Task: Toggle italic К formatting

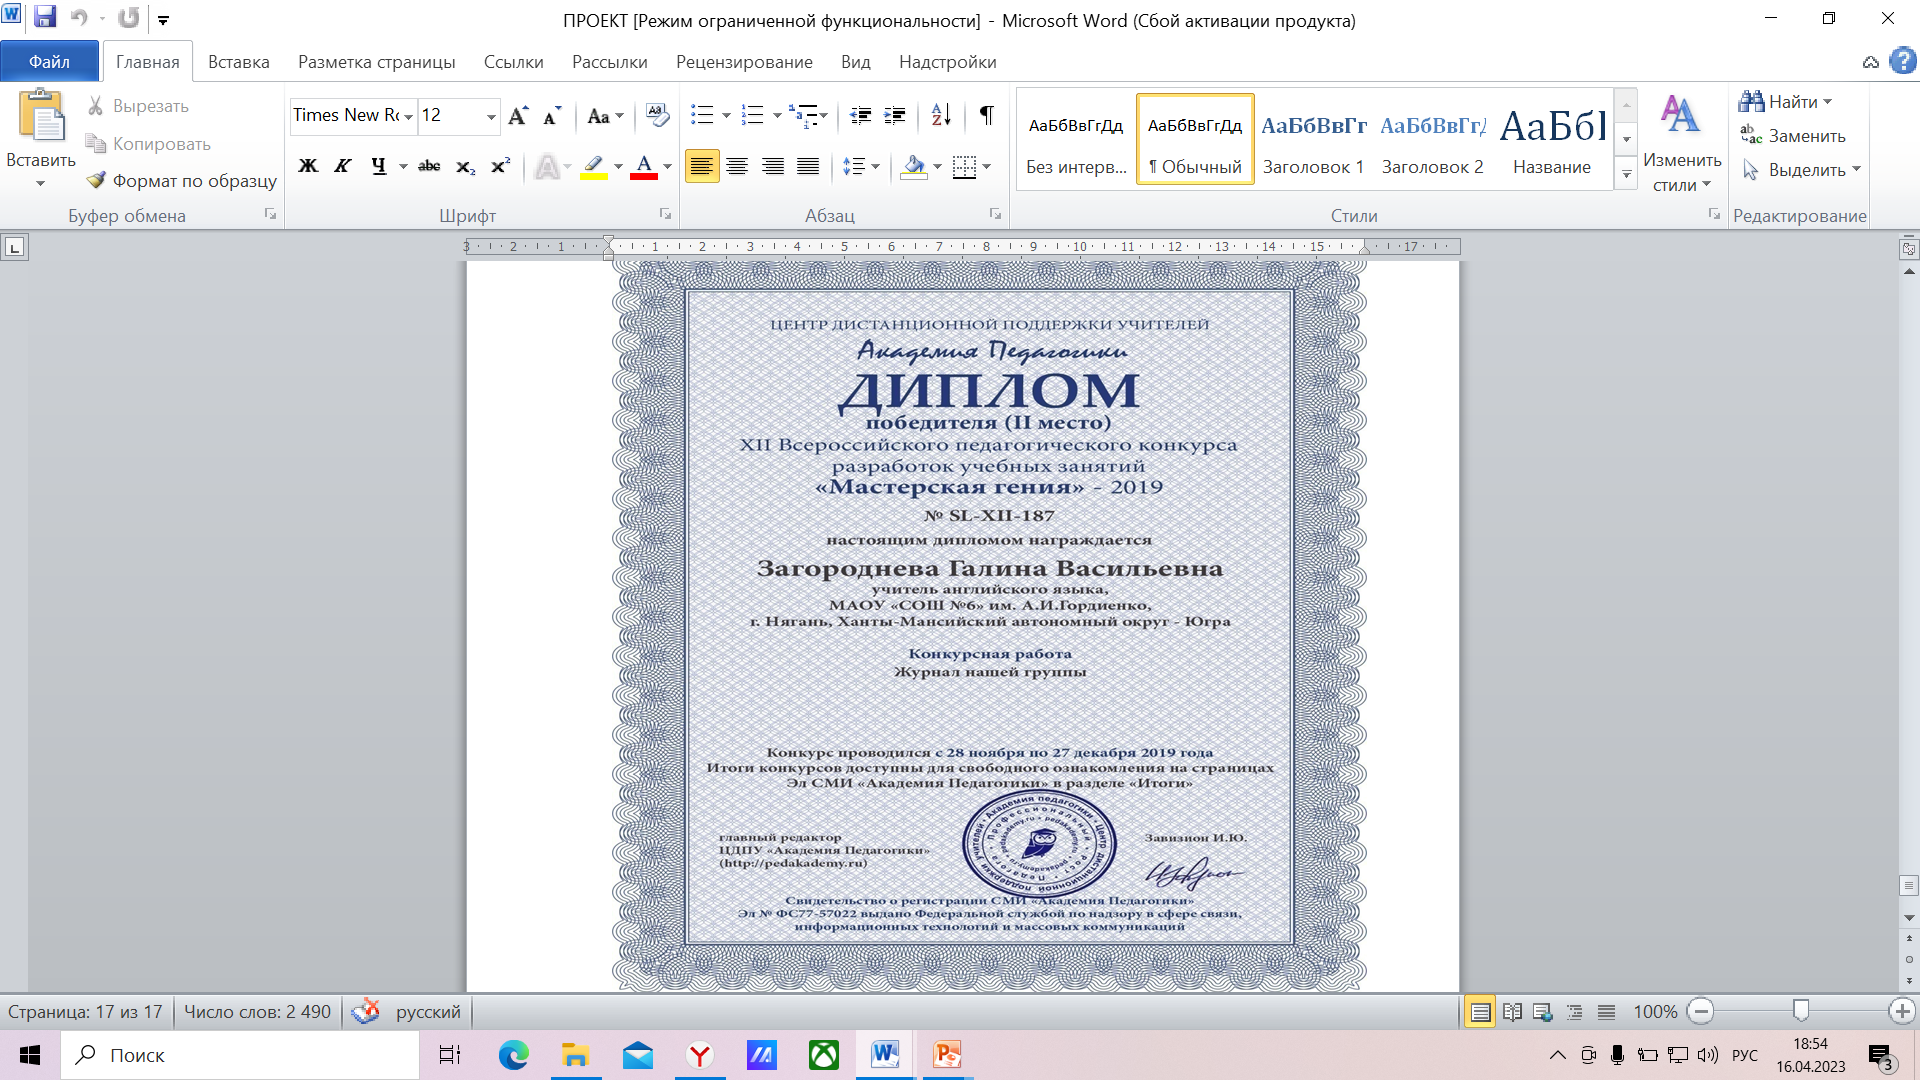Action: [x=342, y=166]
